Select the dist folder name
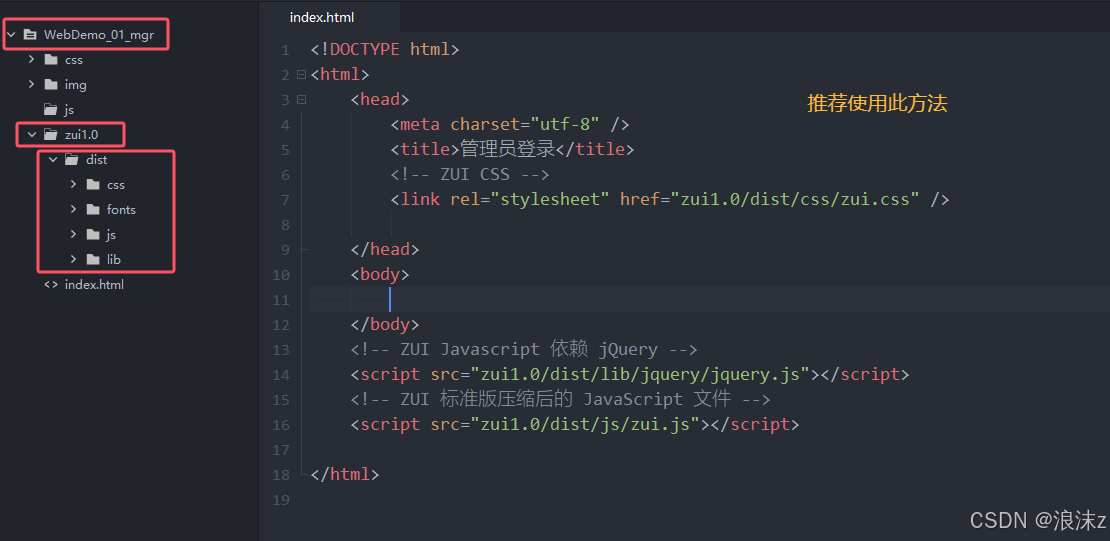1110x541 pixels. [96, 159]
